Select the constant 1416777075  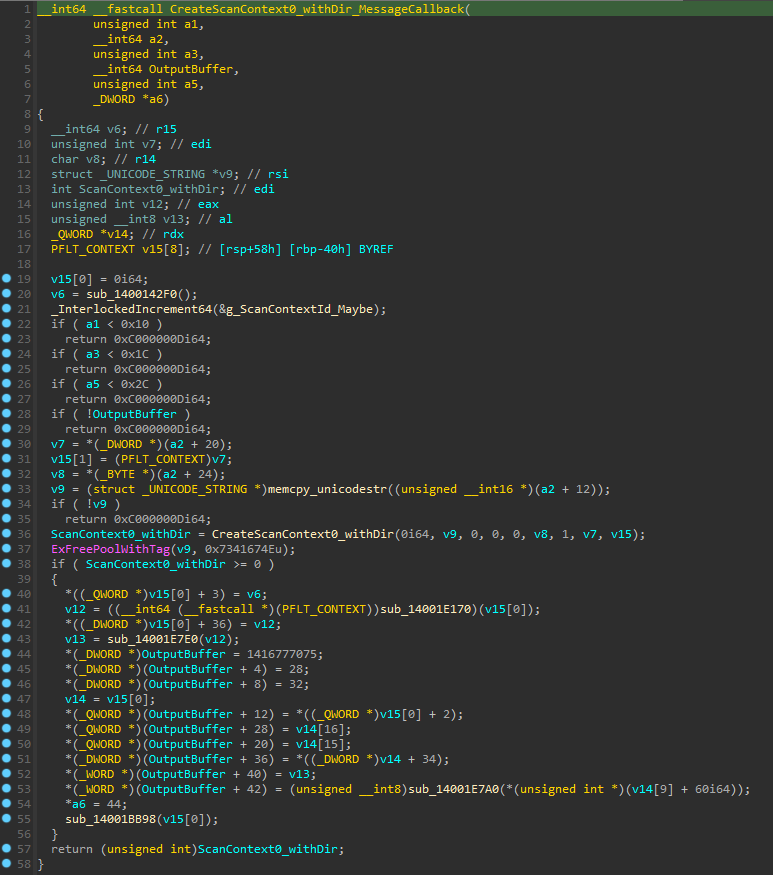click(282, 654)
